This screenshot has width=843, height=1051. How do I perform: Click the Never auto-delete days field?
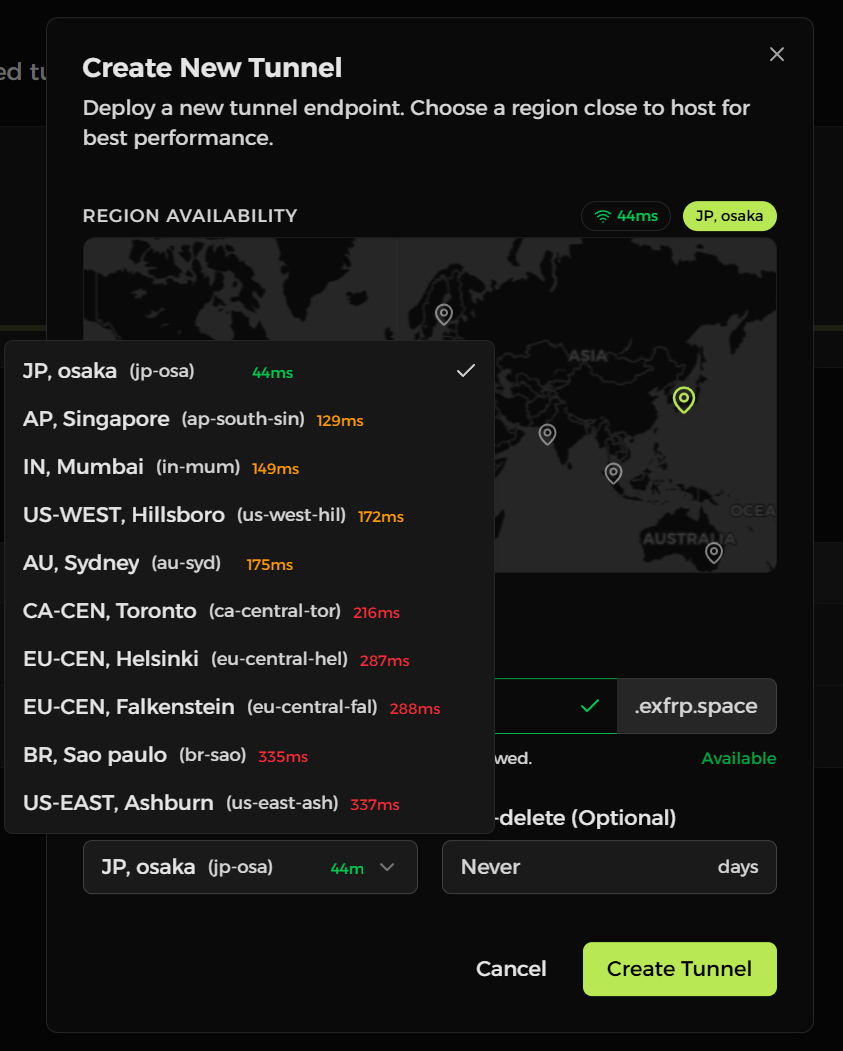[x=609, y=867]
